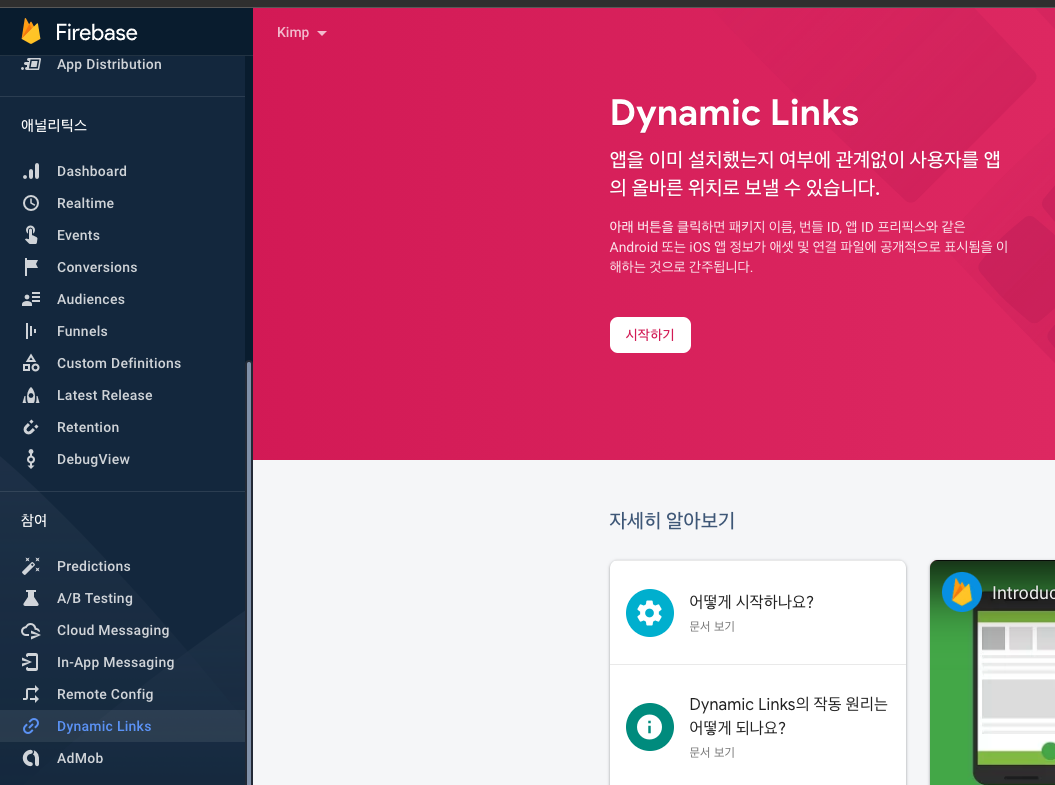This screenshot has height=785, width=1055.
Task: Click the Dynamic Links page heading
Action: (x=734, y=112)
